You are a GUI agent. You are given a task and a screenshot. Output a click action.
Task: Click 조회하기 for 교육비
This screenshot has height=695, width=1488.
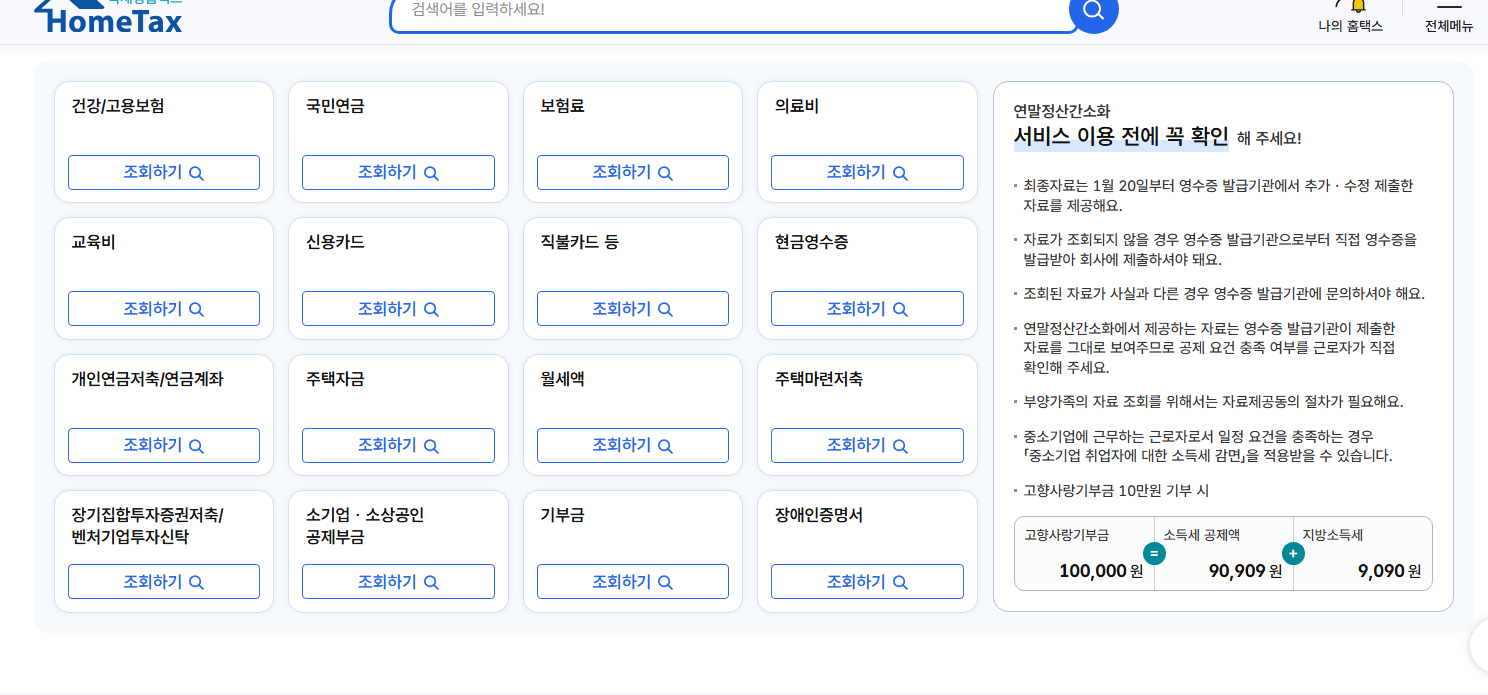163,308
